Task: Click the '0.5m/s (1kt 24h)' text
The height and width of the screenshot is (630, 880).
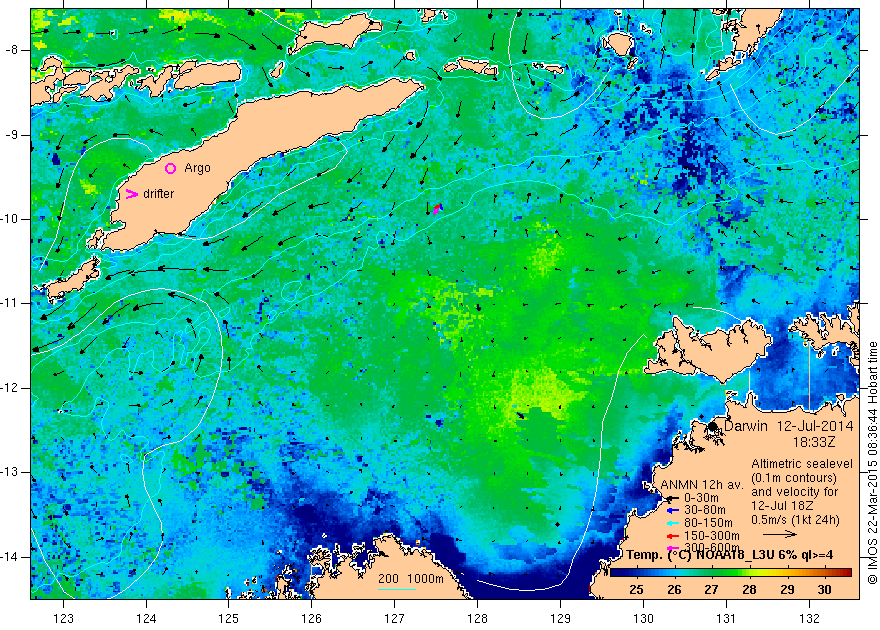Action: (x=796, y=520)
